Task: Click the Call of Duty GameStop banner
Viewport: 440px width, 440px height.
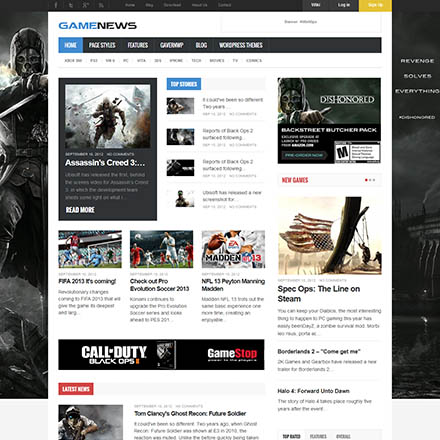Action: [161, 355]
